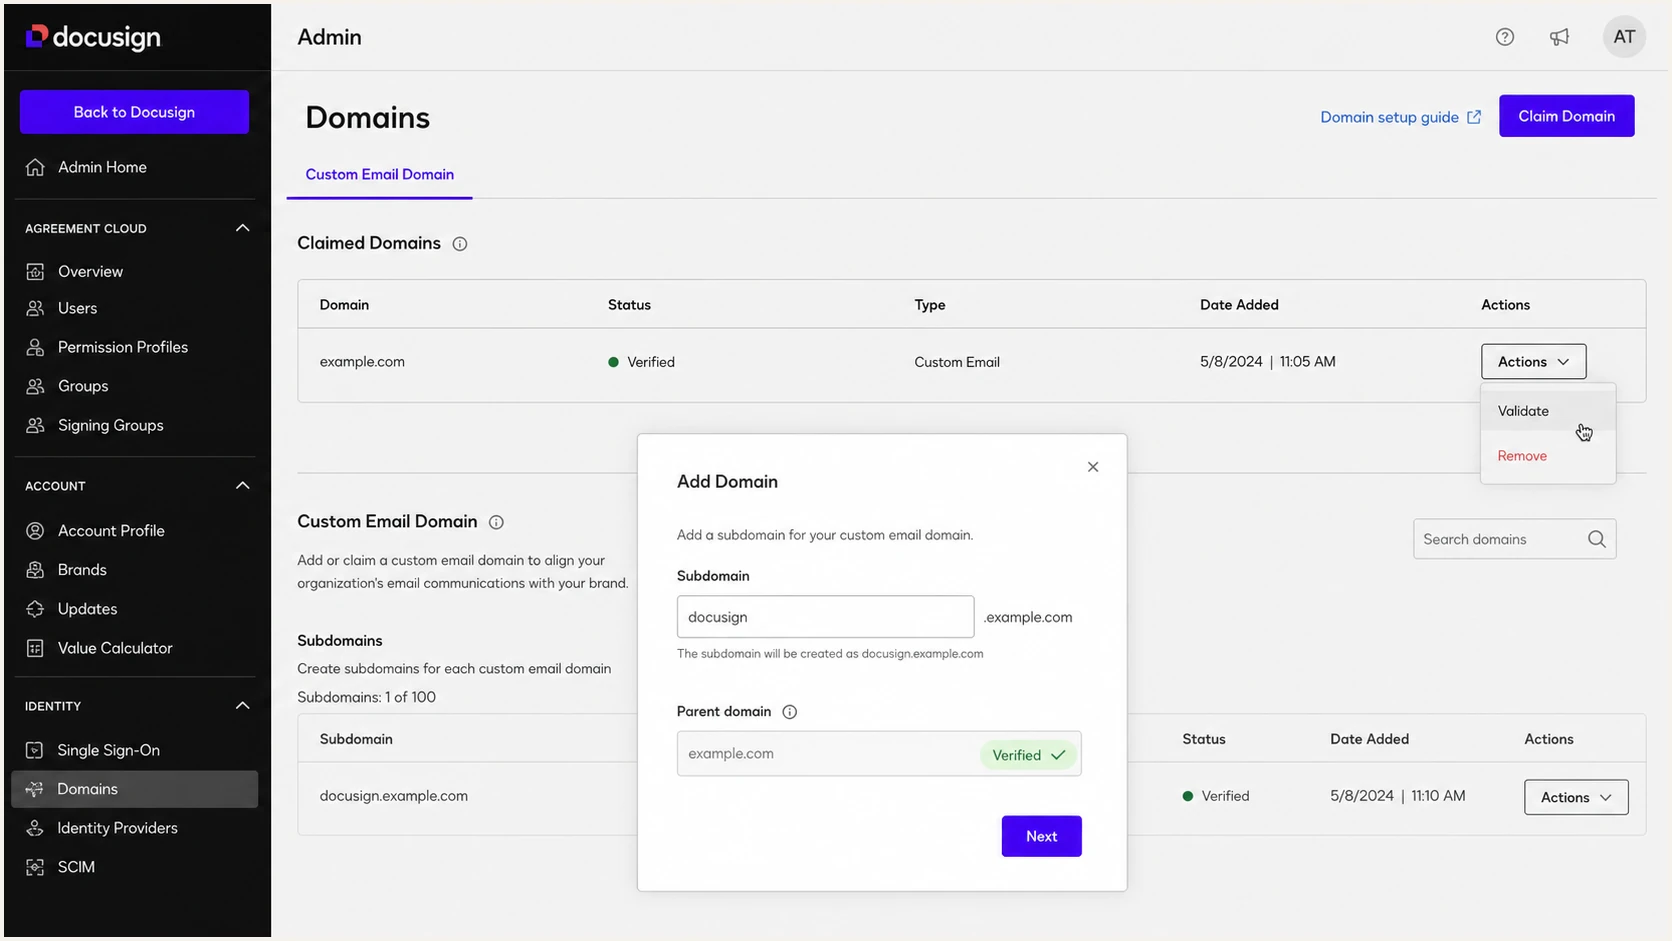The image size is (1672, 941).
Task: Open the help question mark icon
Action: (1504, 37)
